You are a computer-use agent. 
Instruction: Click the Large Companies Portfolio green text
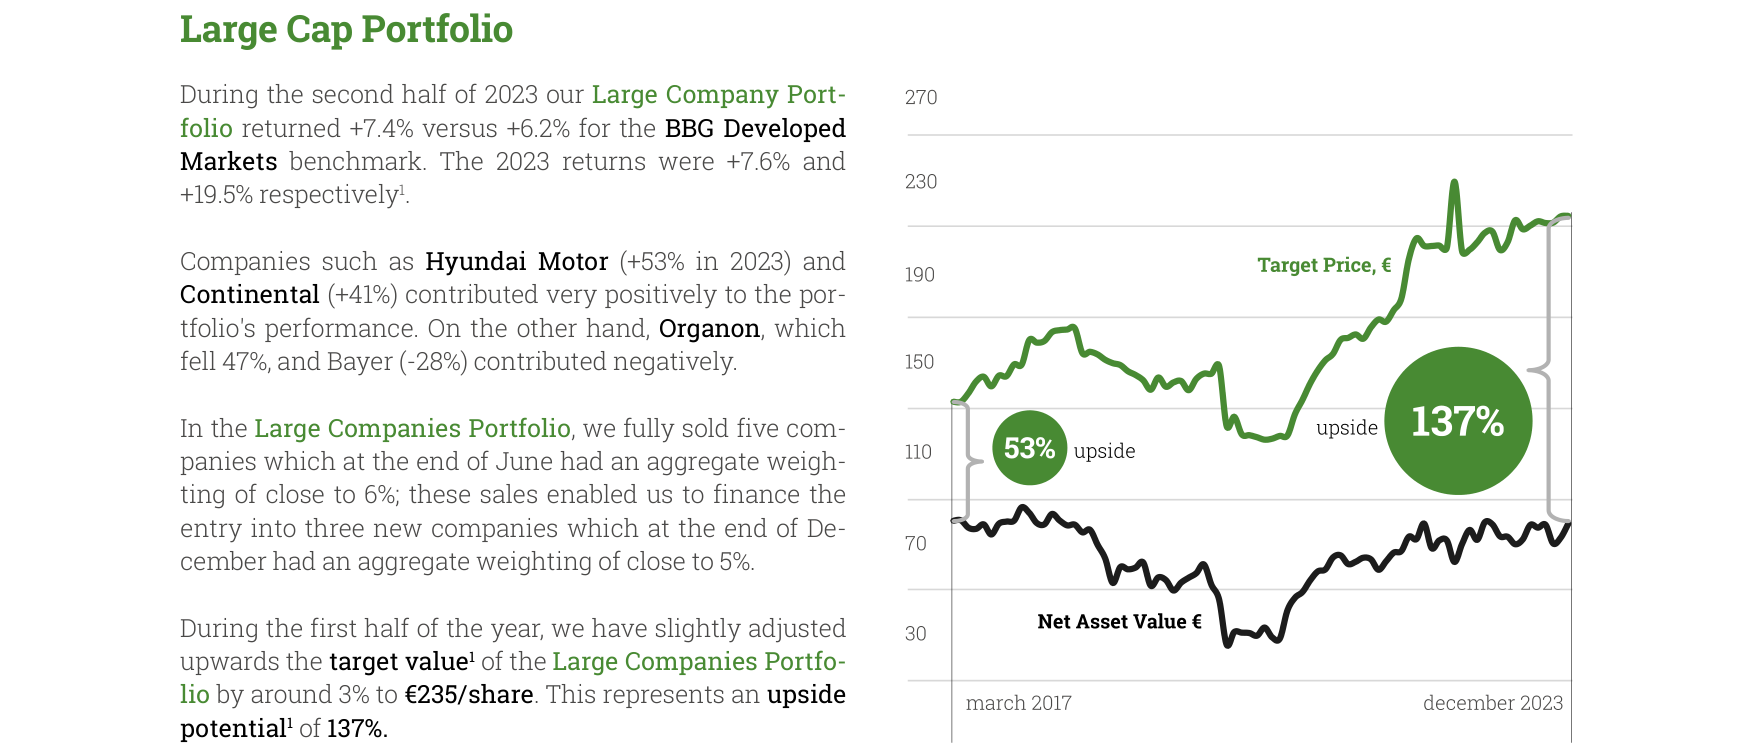pos(412,428)
